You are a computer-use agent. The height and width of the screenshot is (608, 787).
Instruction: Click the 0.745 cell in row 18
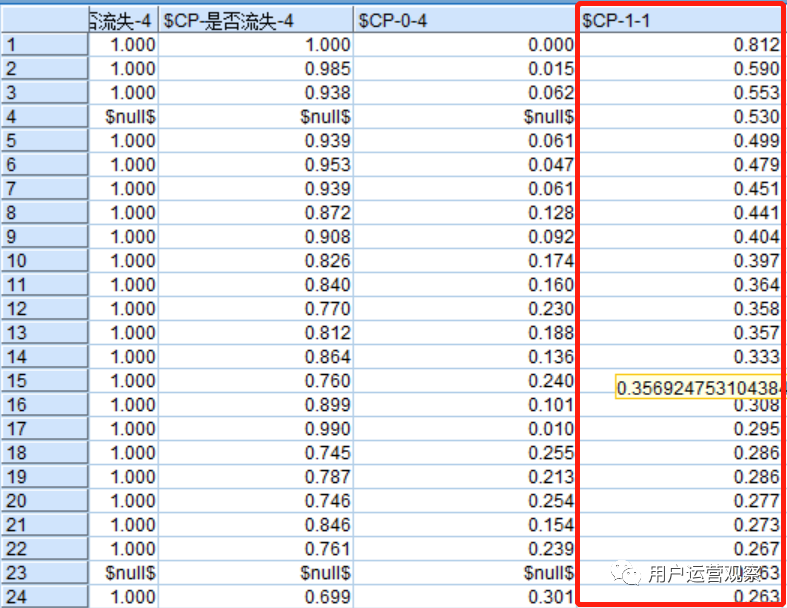pos(256,453)
